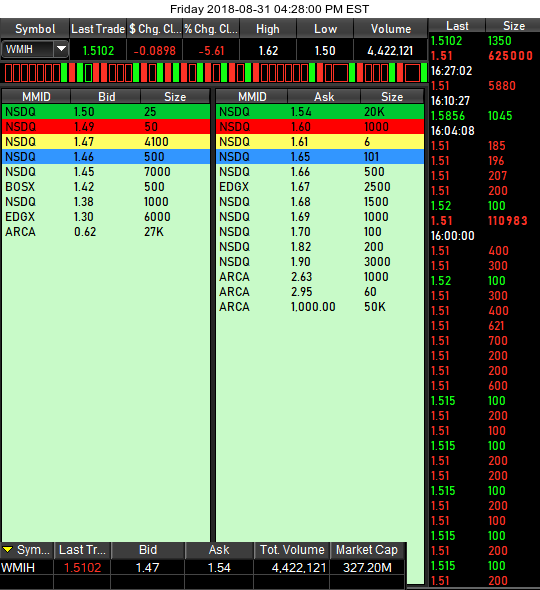Select the green NSDQ 1.50 bid row
The height and width of the screenshot is (590, 540).
(106, 112)
